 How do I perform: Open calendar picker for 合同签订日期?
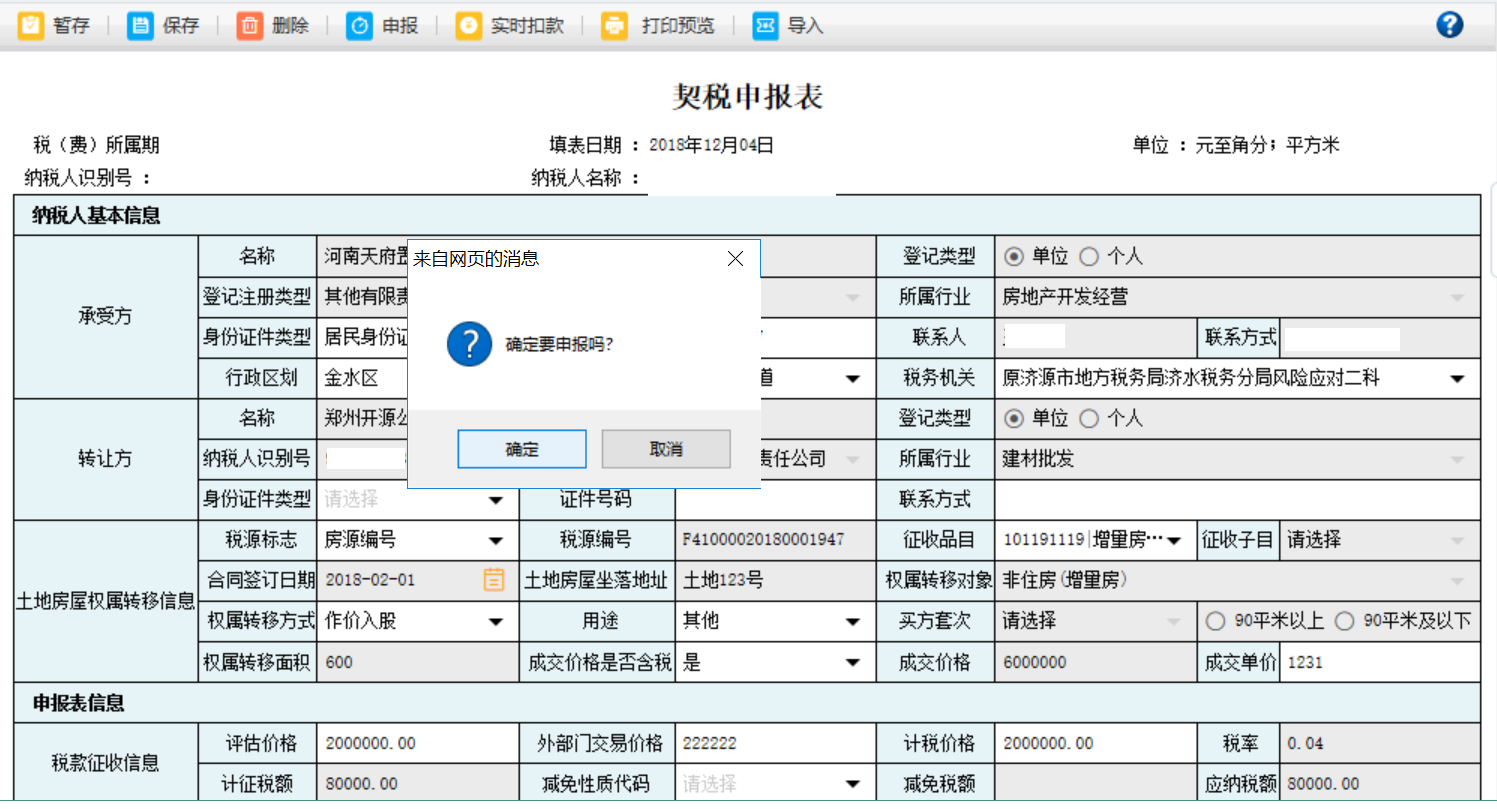point(494,580)
